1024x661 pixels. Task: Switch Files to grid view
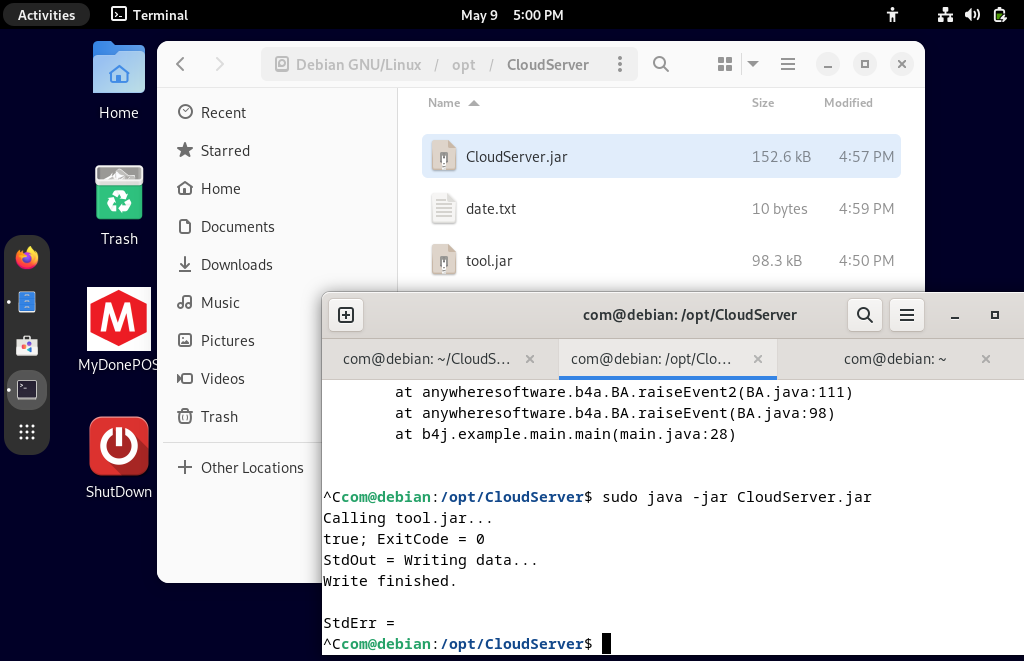(721, 63)
